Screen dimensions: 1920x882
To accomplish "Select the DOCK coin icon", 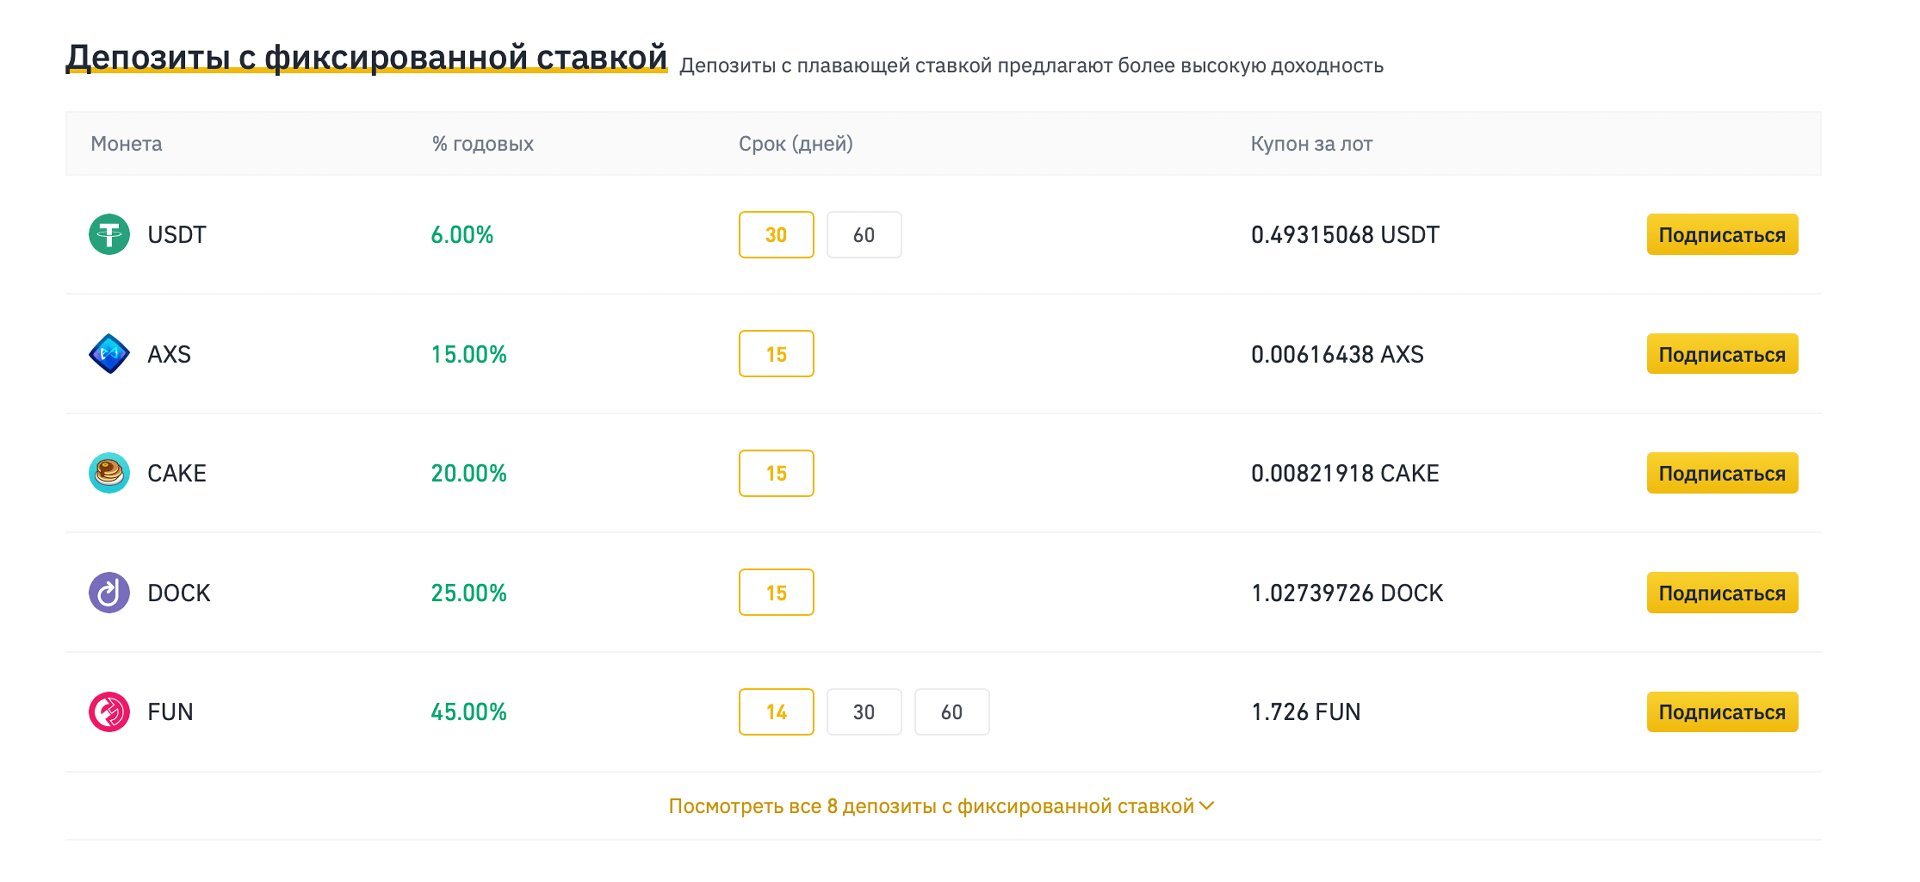I will pos(111,592).
